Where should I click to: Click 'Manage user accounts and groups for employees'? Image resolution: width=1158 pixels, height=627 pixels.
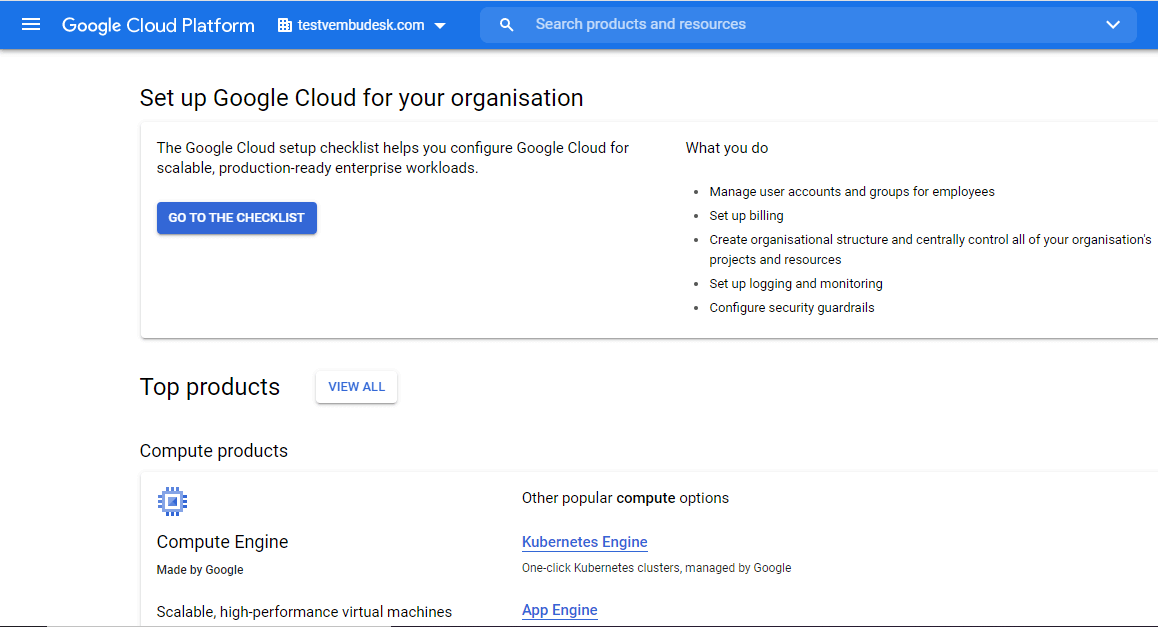coord(852,192)
